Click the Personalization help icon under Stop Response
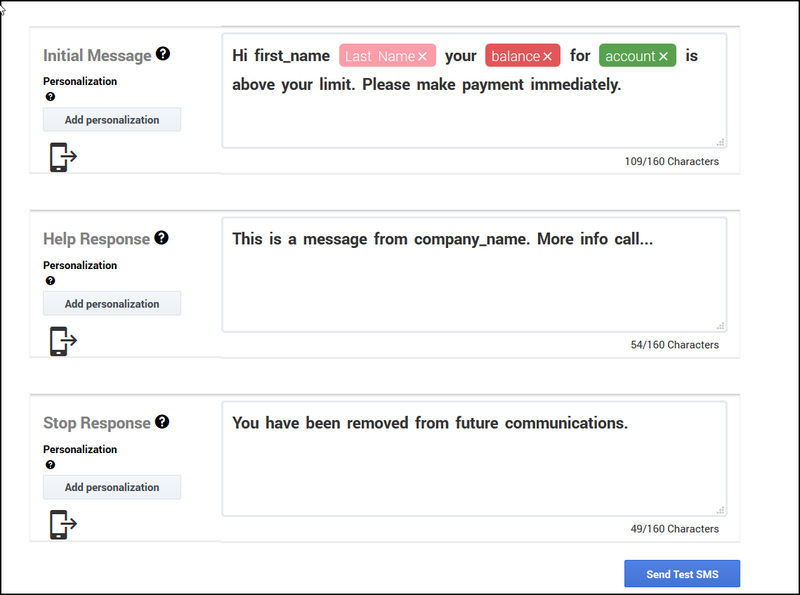Viewport: 800px width, 595px height. [x=49, y=465]
